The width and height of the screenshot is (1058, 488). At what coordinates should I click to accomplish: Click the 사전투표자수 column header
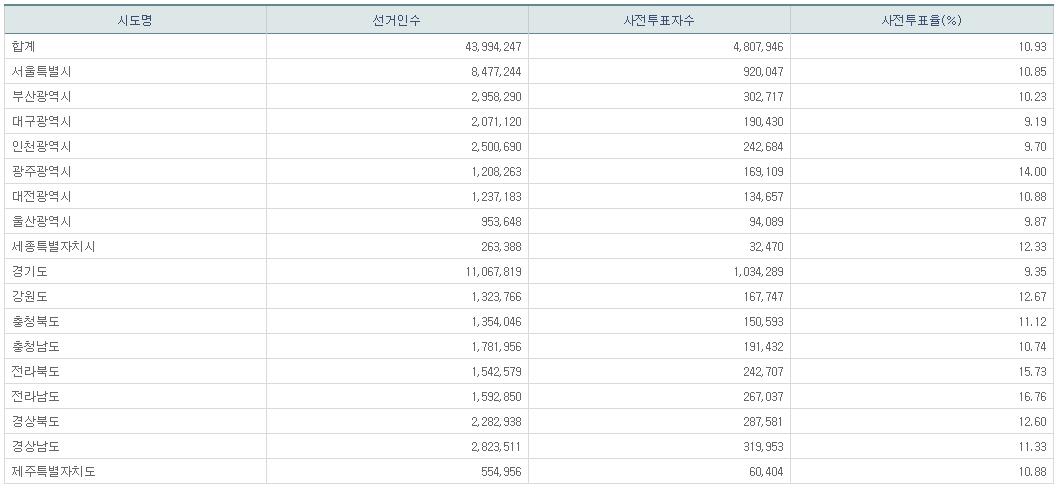pos(659,20)
